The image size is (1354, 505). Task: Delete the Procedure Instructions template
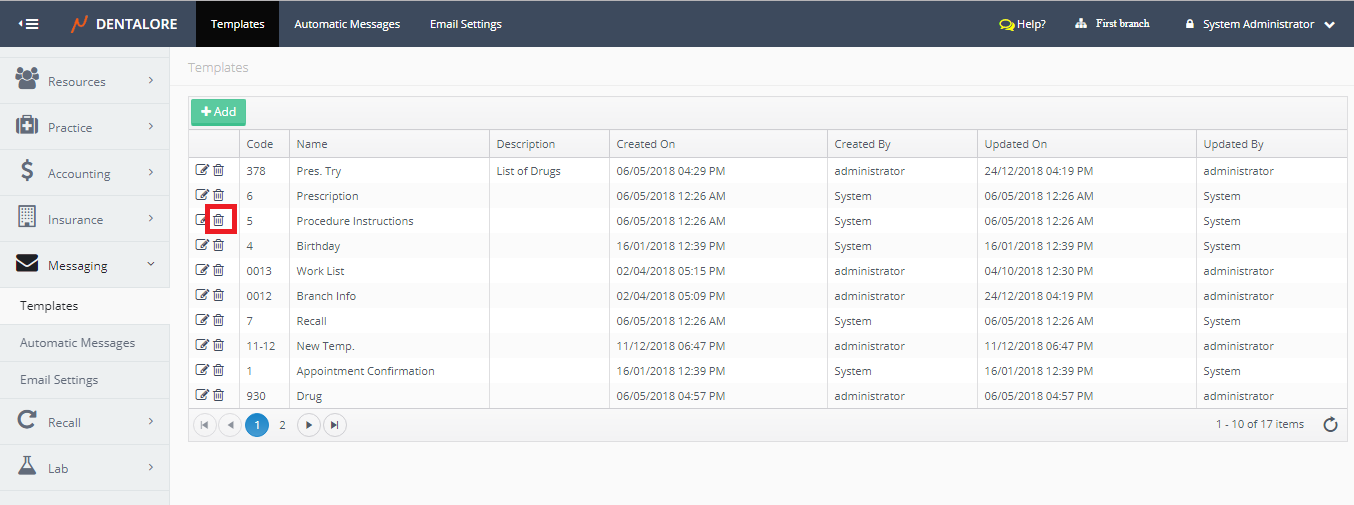218,220
